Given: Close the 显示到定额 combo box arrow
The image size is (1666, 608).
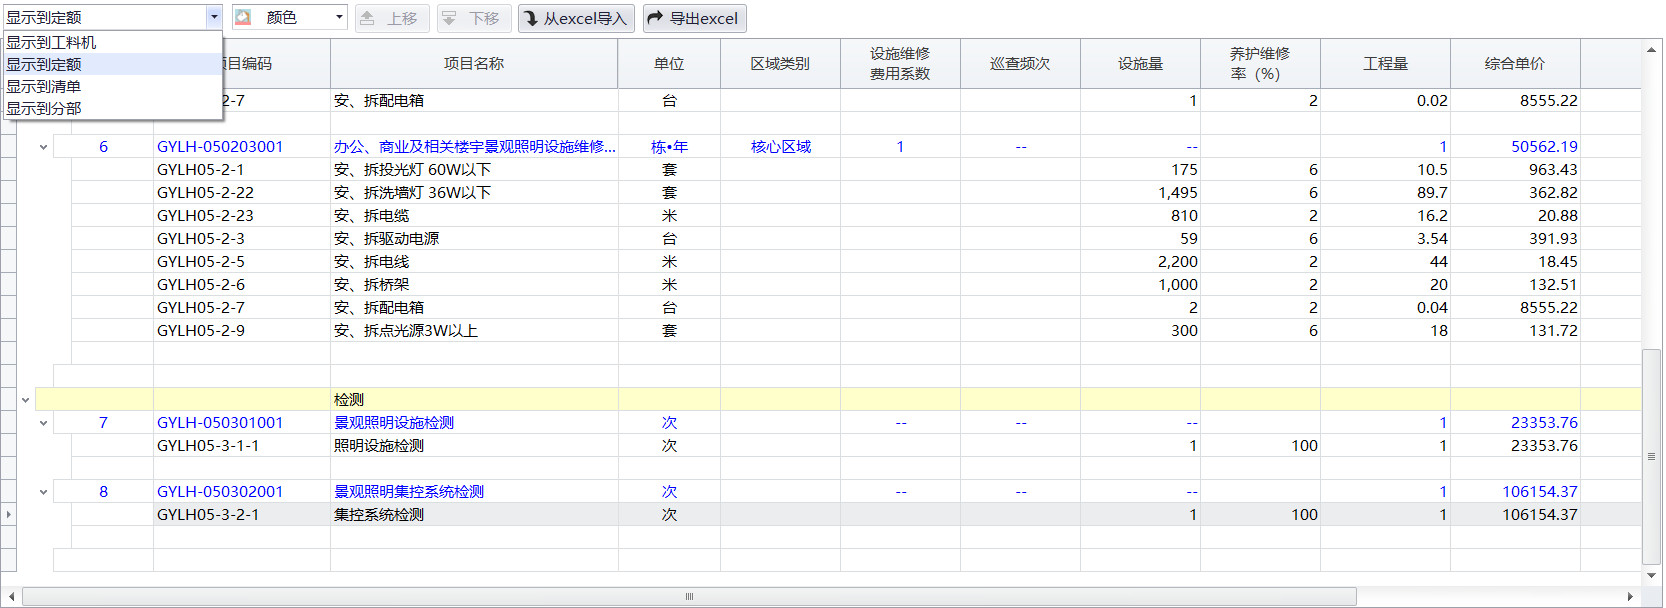Looking at the screenshot, I should pyautogui.click(x=214, y=17).
